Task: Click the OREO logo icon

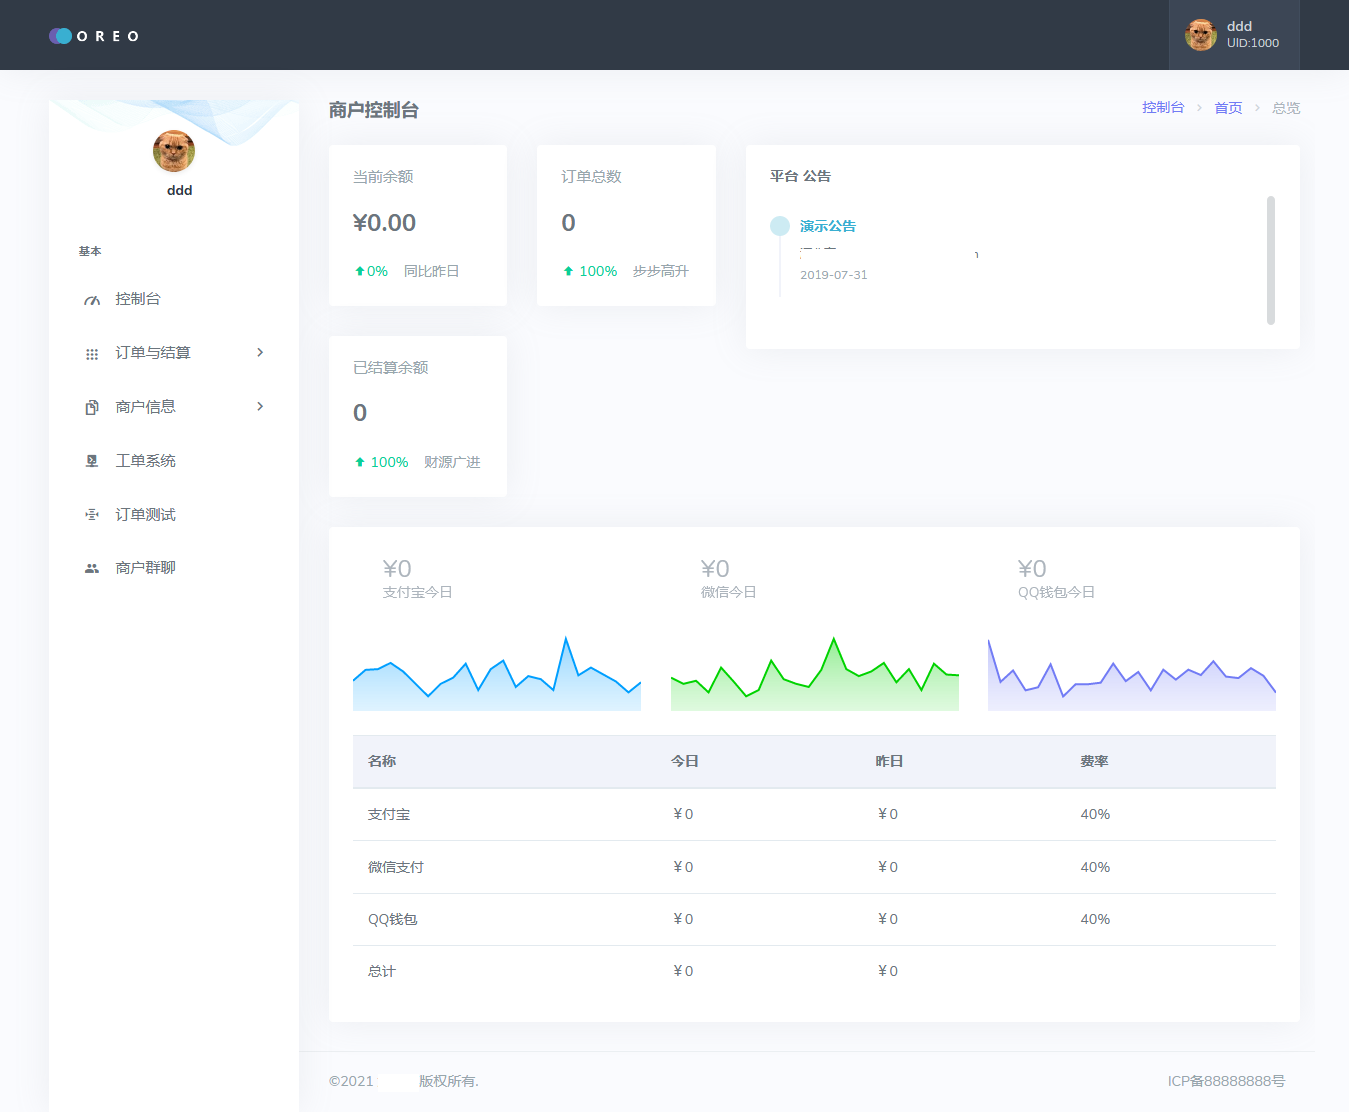Action: tap(61, 36)
